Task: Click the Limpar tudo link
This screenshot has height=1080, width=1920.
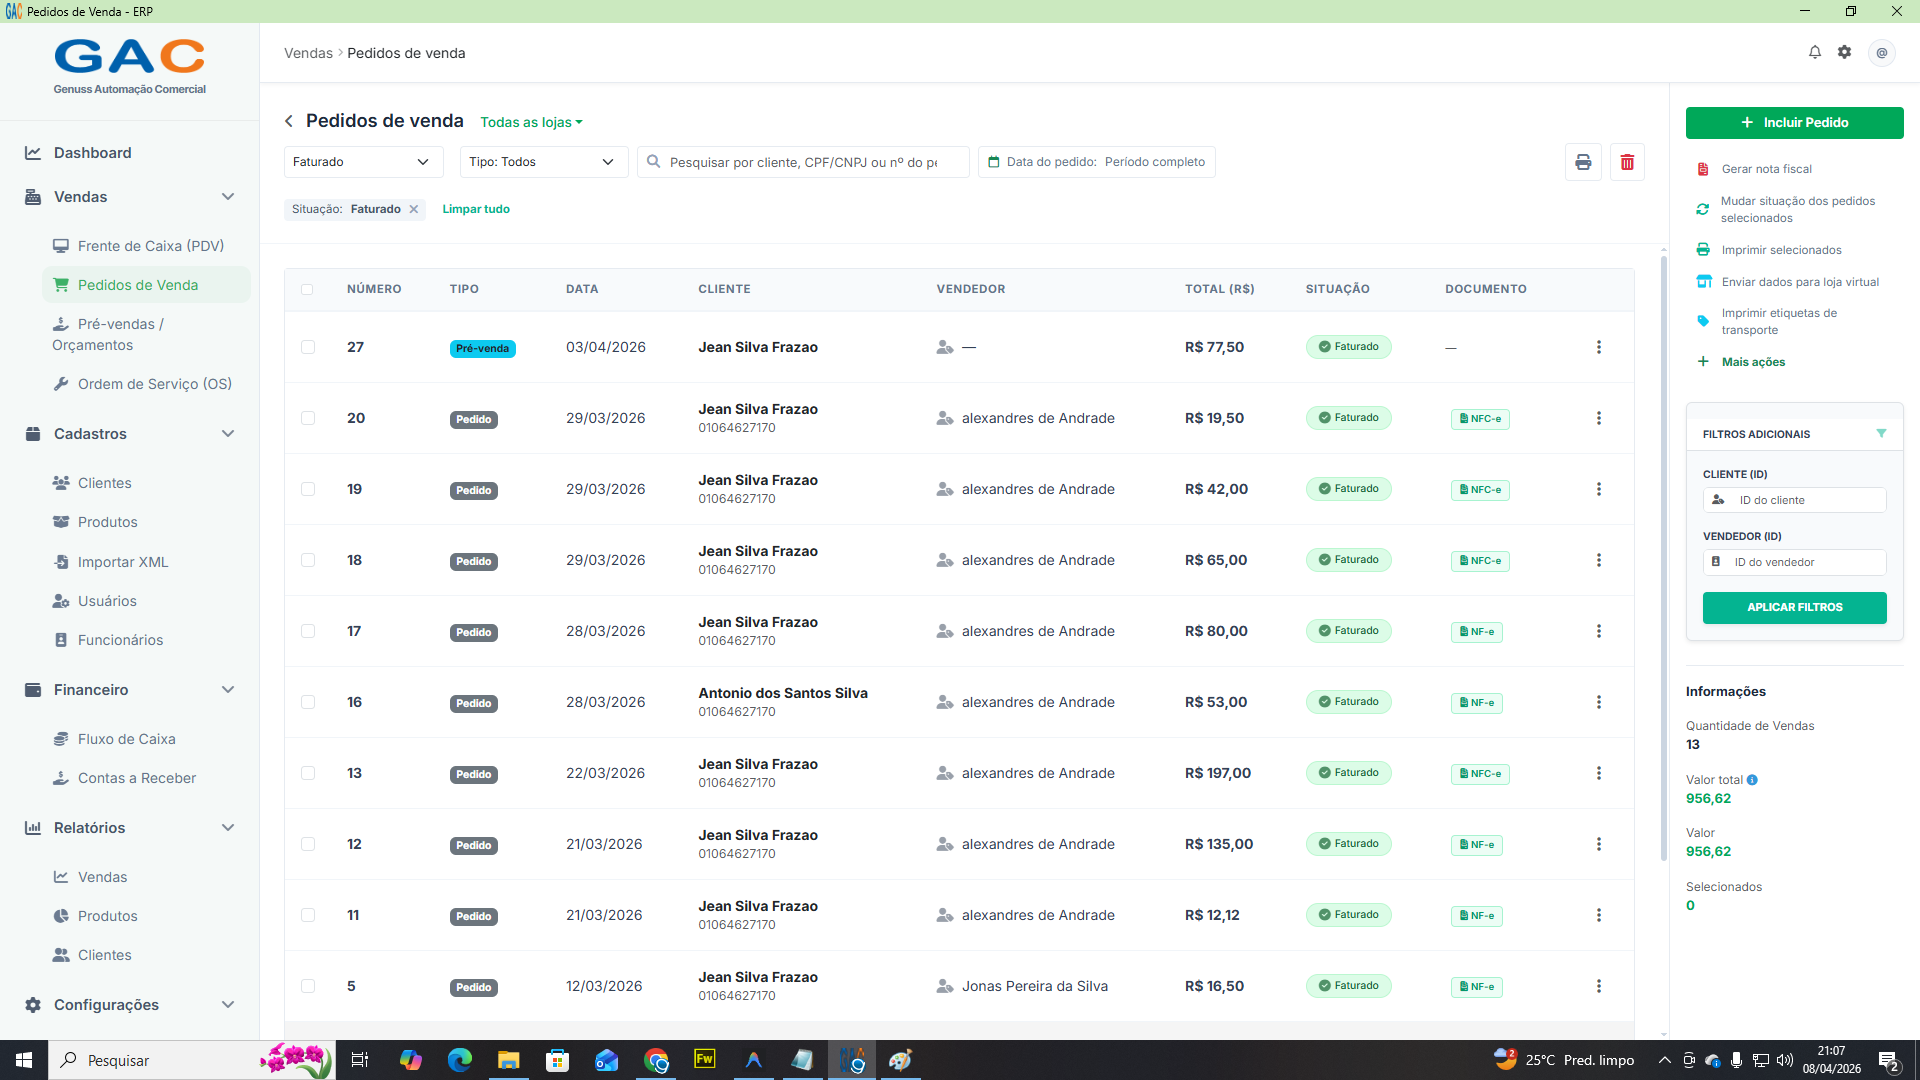Action: point(476,209)
